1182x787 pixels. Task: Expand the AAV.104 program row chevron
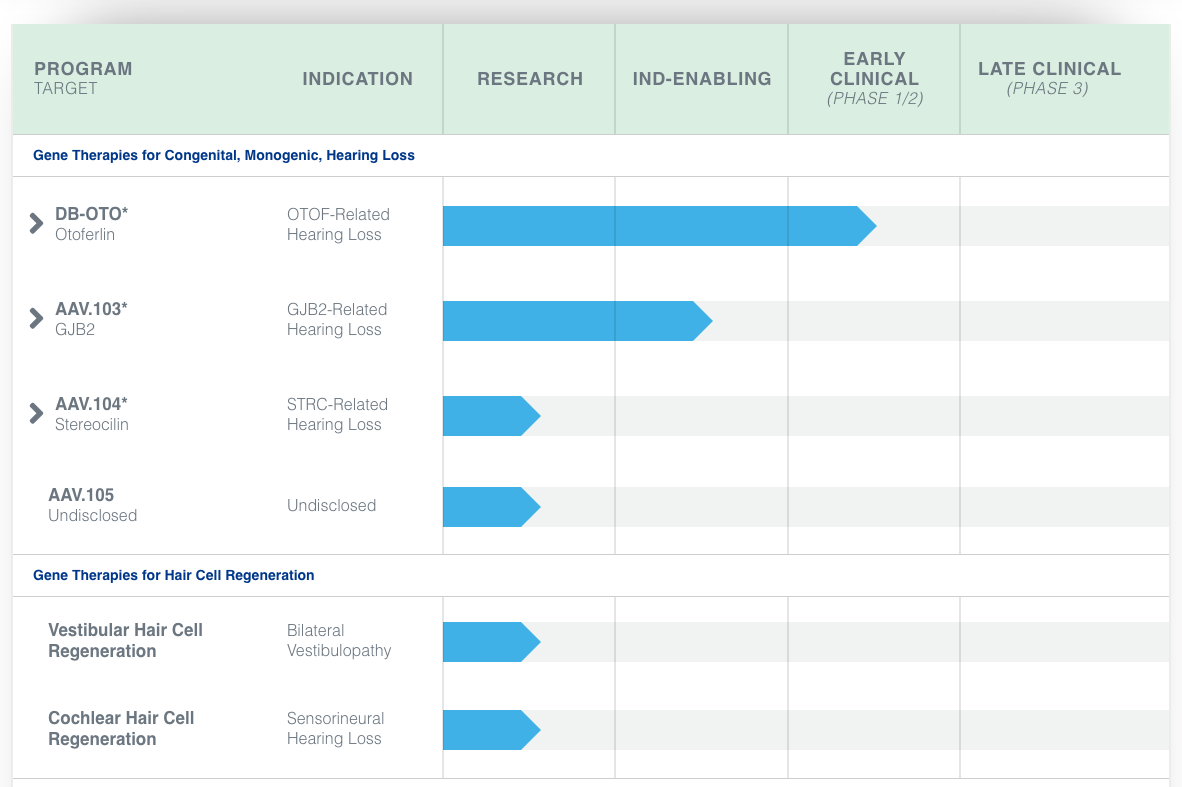pyautogui.click(x=36, y=413)
